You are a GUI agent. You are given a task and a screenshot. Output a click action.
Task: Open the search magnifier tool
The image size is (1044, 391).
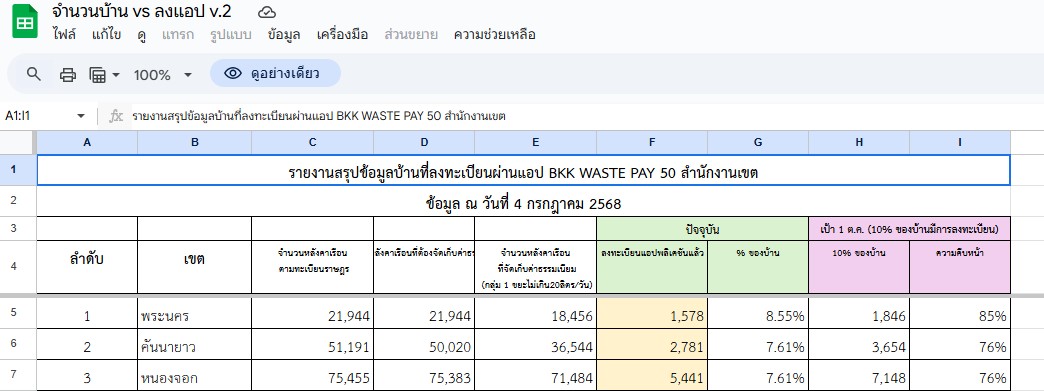point(34,74)
